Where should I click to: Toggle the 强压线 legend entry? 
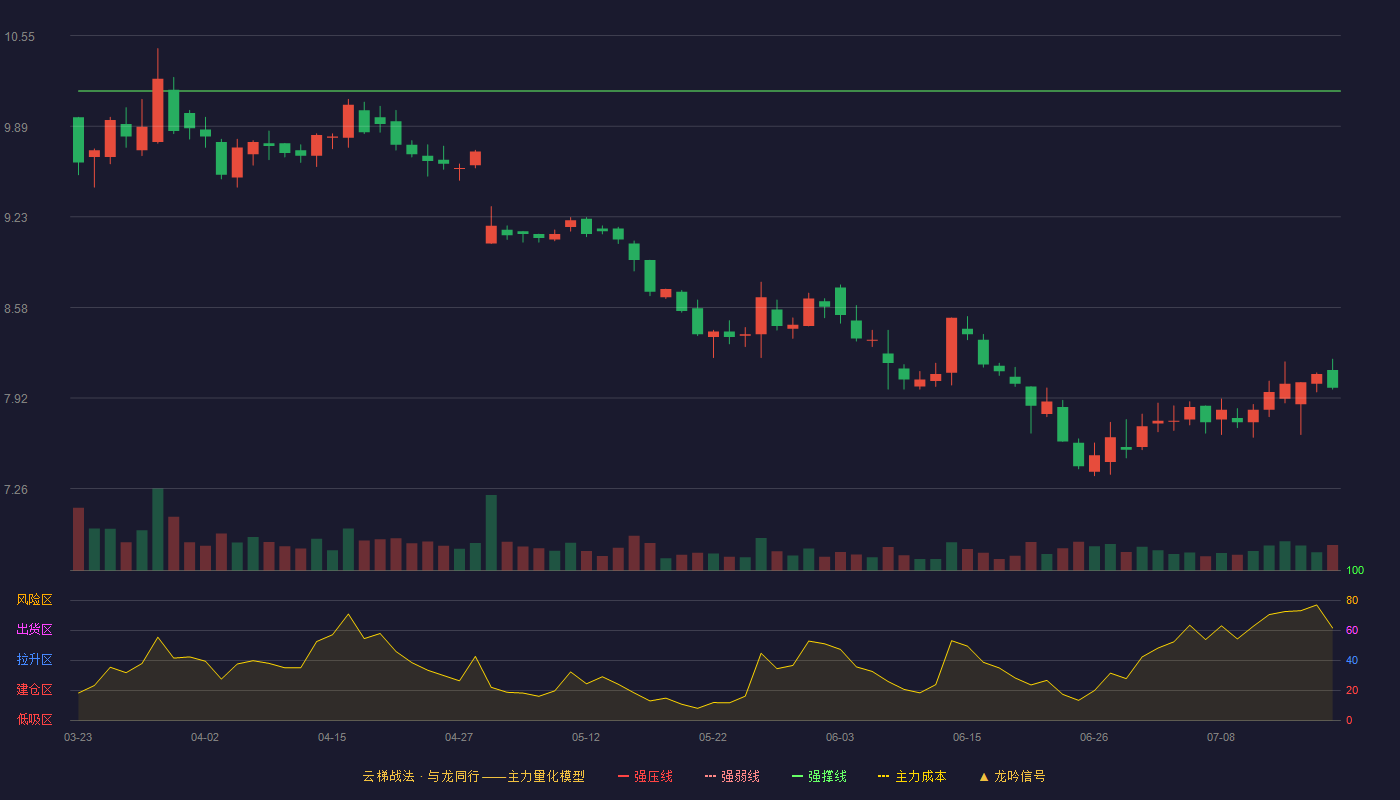pos(645,776)
